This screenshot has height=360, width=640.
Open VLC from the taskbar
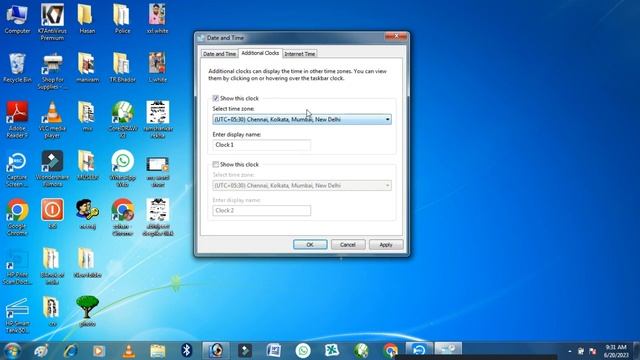point(129,351)
